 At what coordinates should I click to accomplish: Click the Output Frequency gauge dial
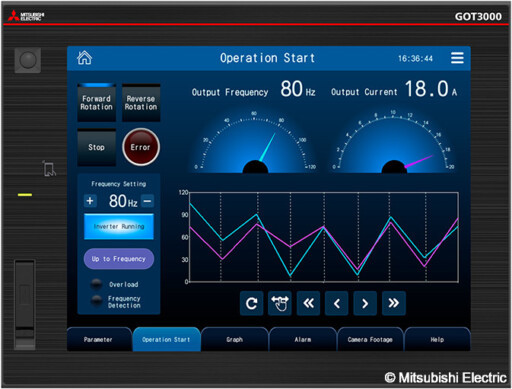coord(255,142)
